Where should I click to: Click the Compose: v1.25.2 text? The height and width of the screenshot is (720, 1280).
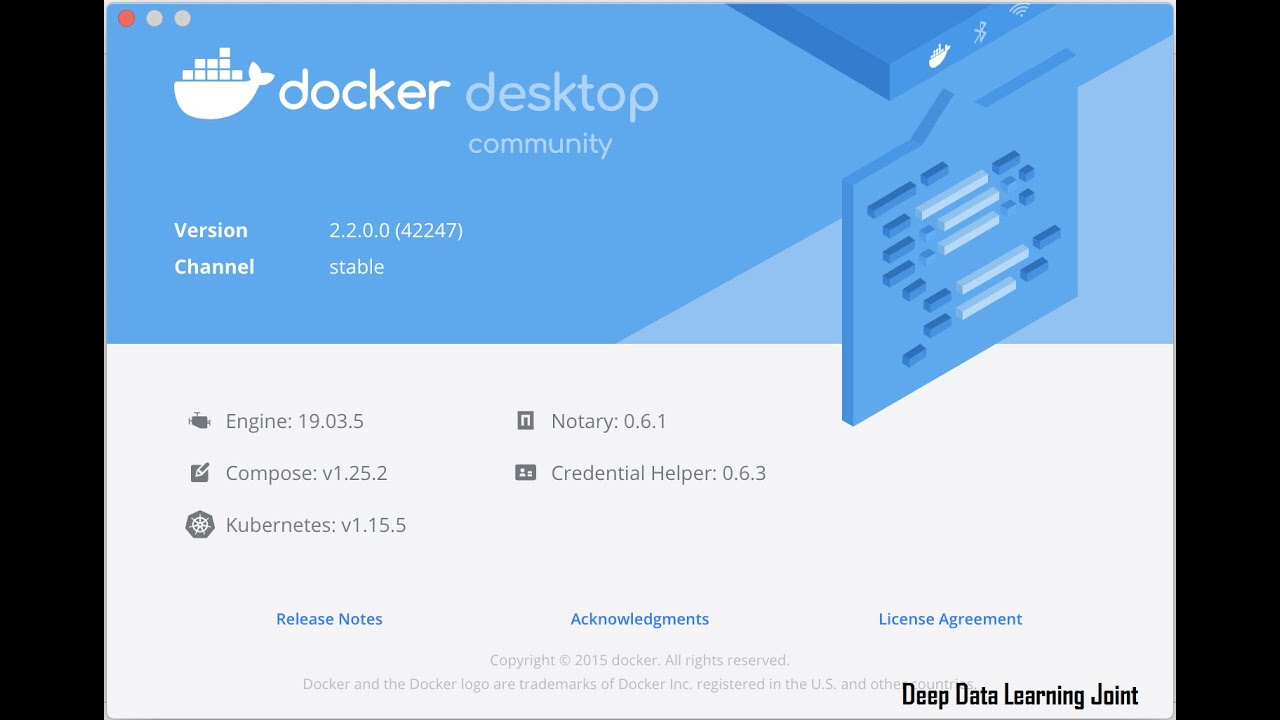(307, 473)
